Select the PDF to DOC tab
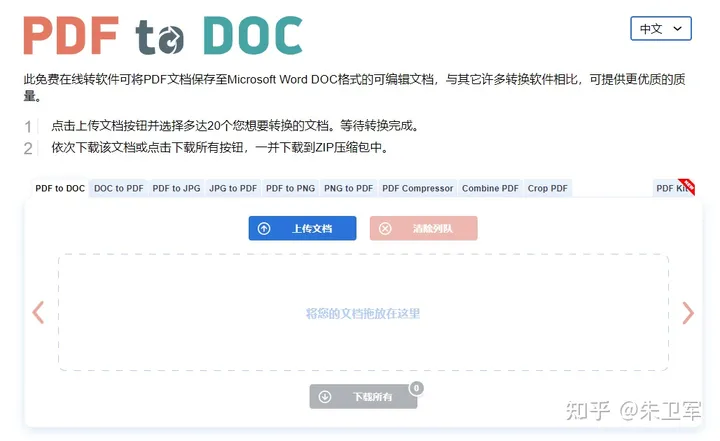 click(60, 188)
